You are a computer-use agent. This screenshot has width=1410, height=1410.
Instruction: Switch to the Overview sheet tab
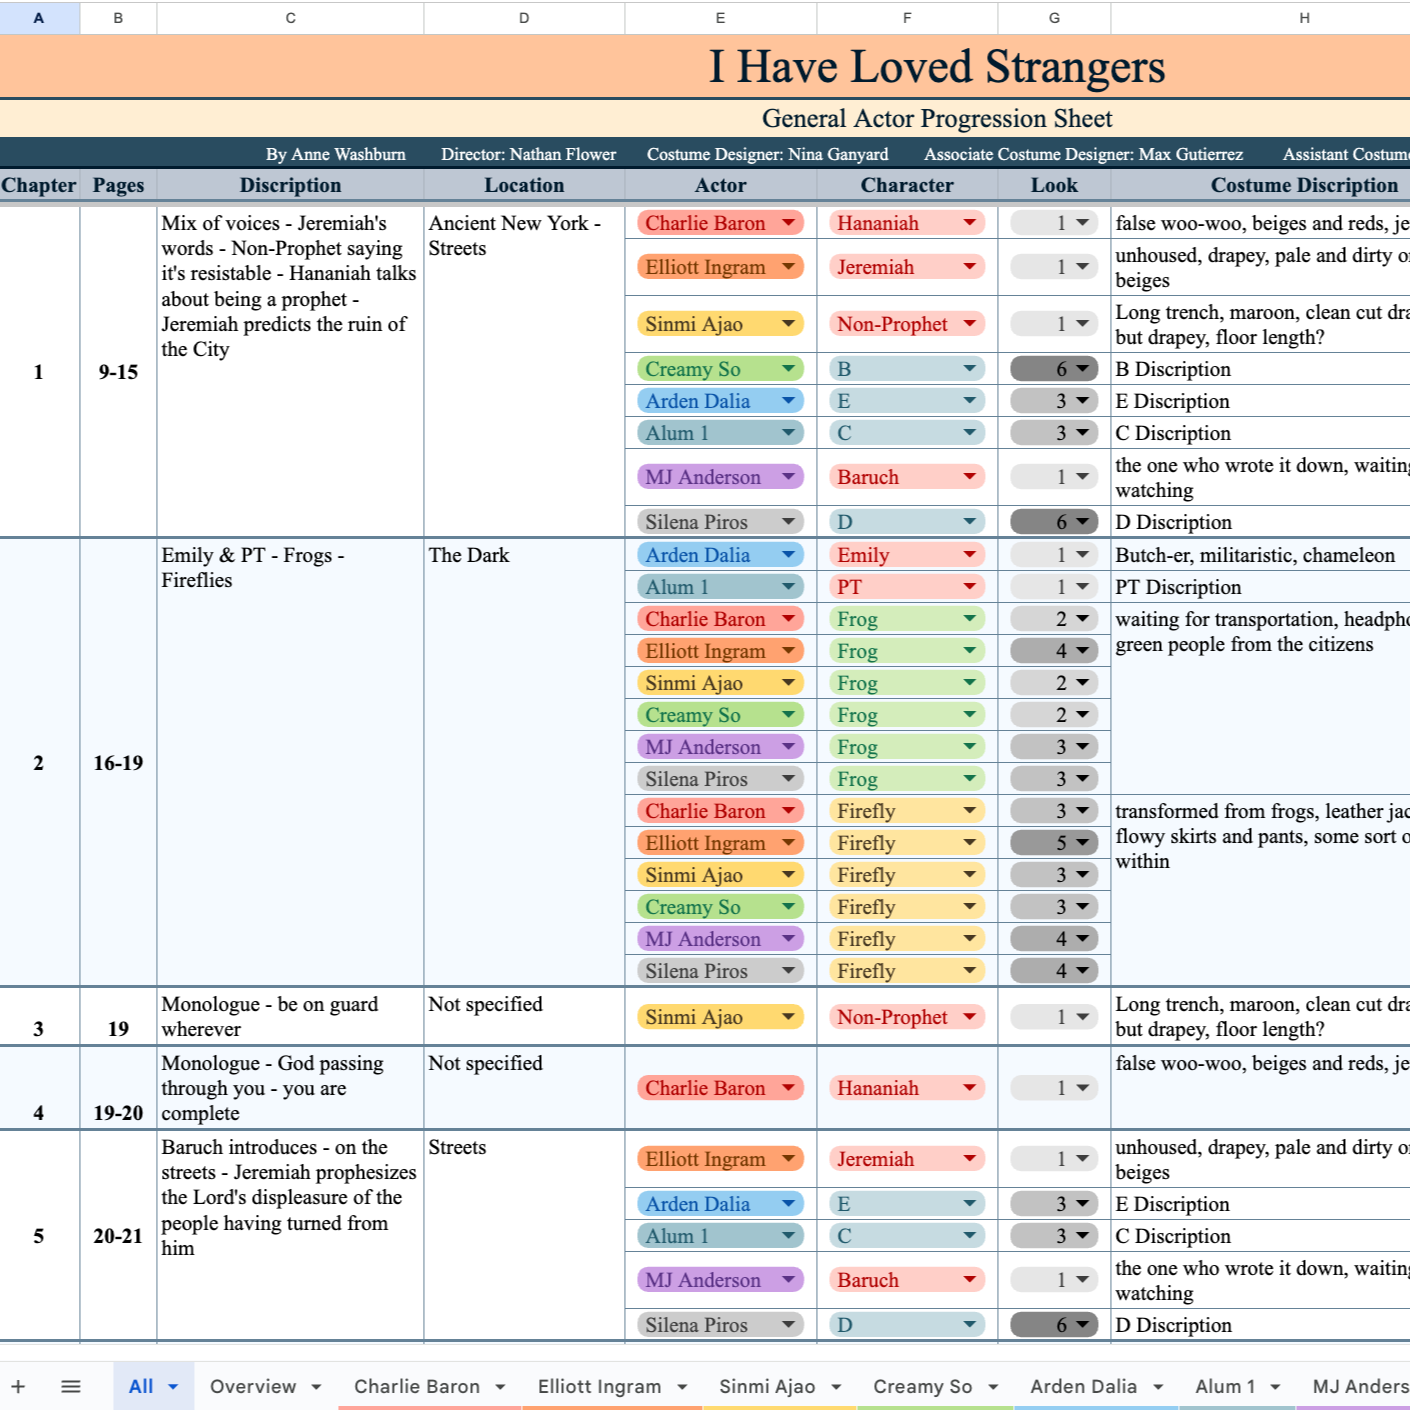pyautogui.click(x=253, y=1386)
